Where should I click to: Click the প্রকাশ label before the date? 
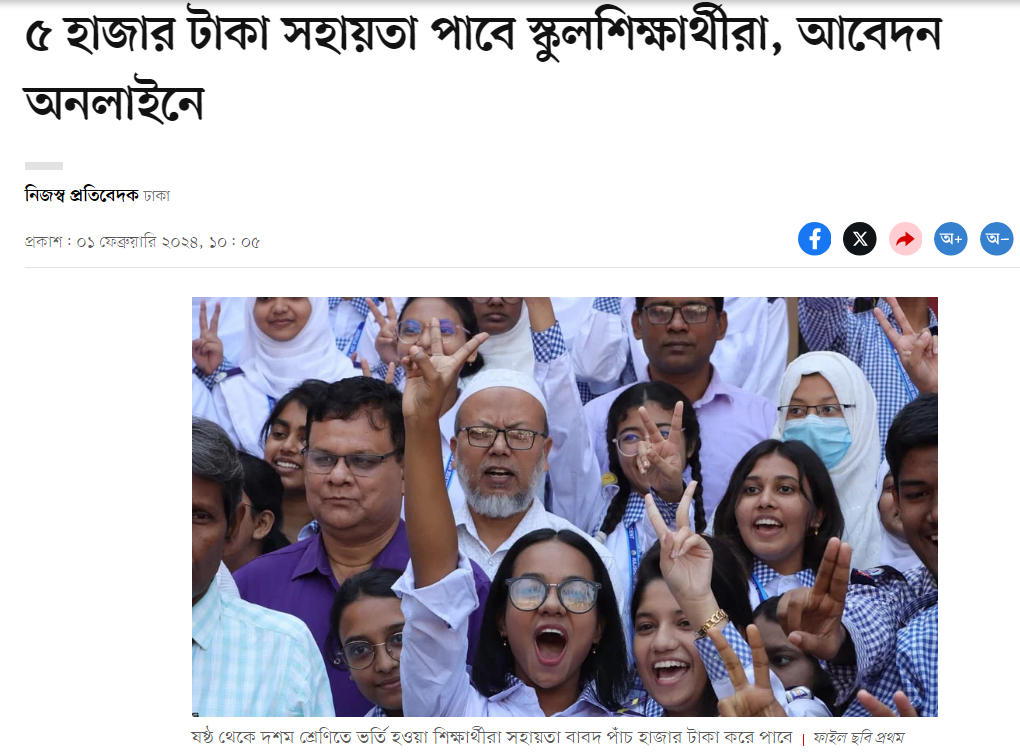pos(44,242)
